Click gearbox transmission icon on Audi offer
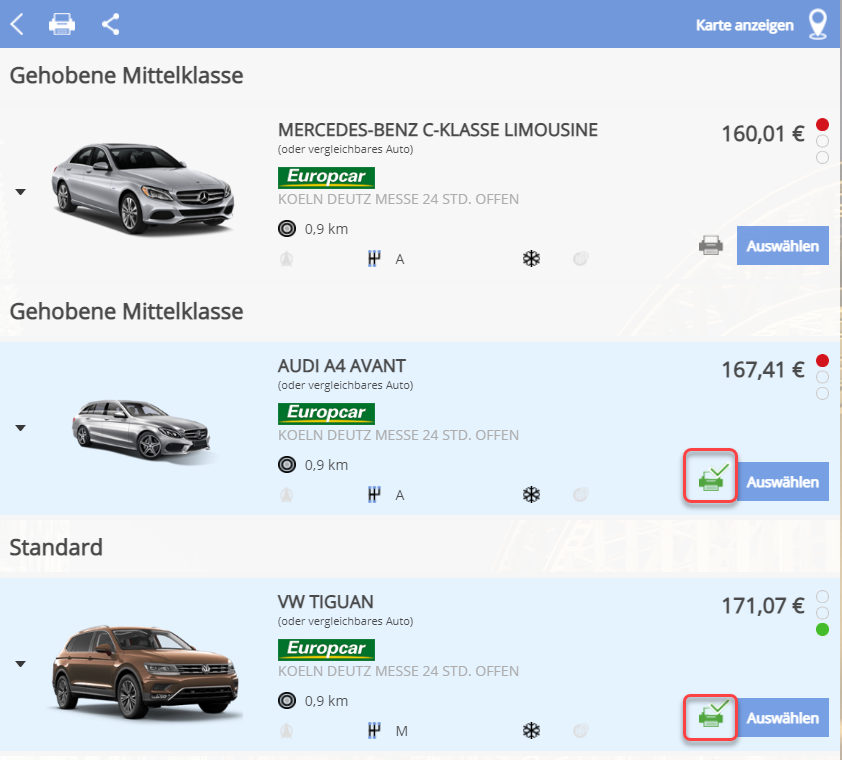The image size is (842, 760). click(x=374, y=495)
